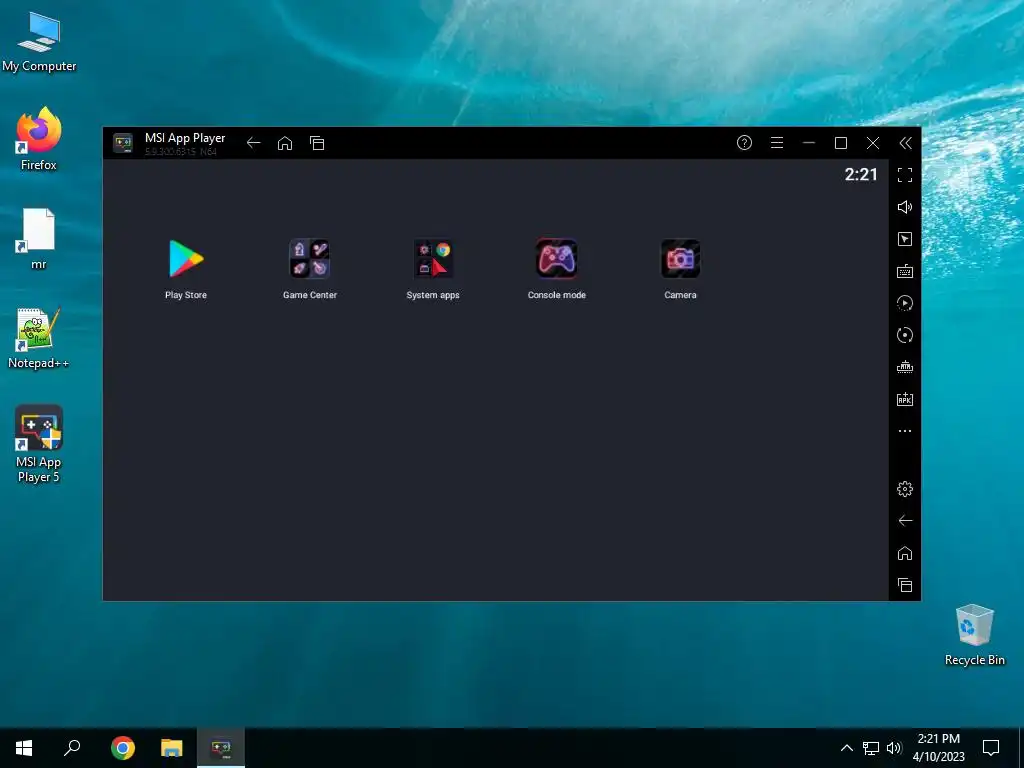Select the mr file shortcut on desktop
Screen dimensions: 1024x768
point(39,239)
